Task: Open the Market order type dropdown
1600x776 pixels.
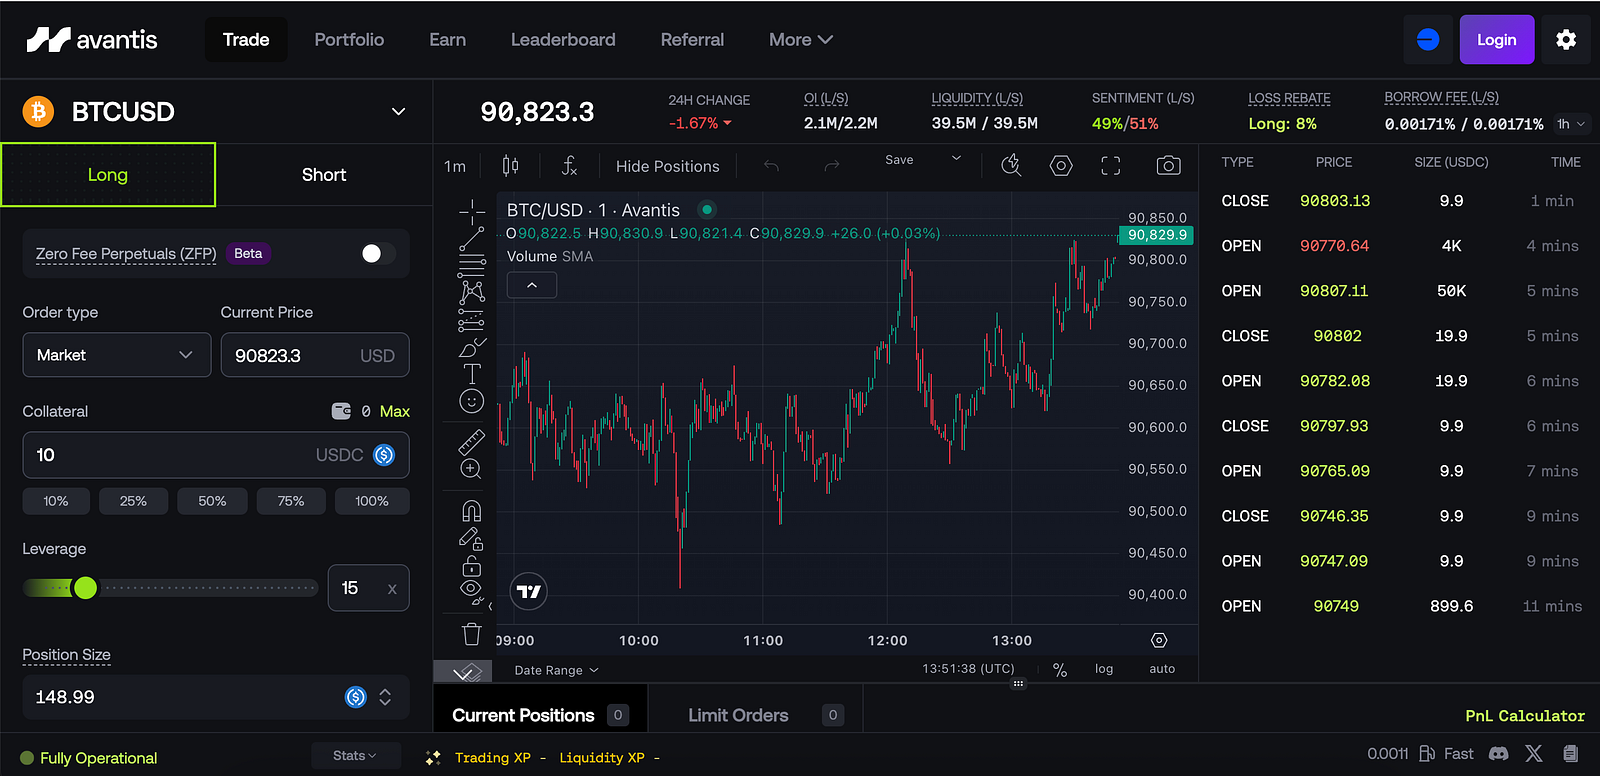Action: coord(117,355)
